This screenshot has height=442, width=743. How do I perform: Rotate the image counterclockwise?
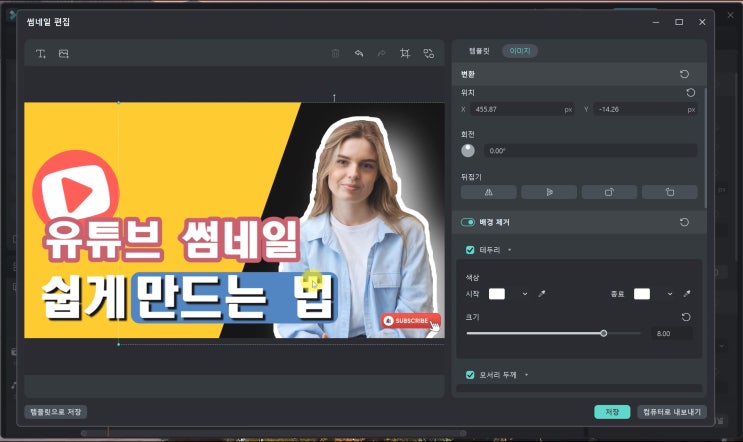tap(670, 192)
